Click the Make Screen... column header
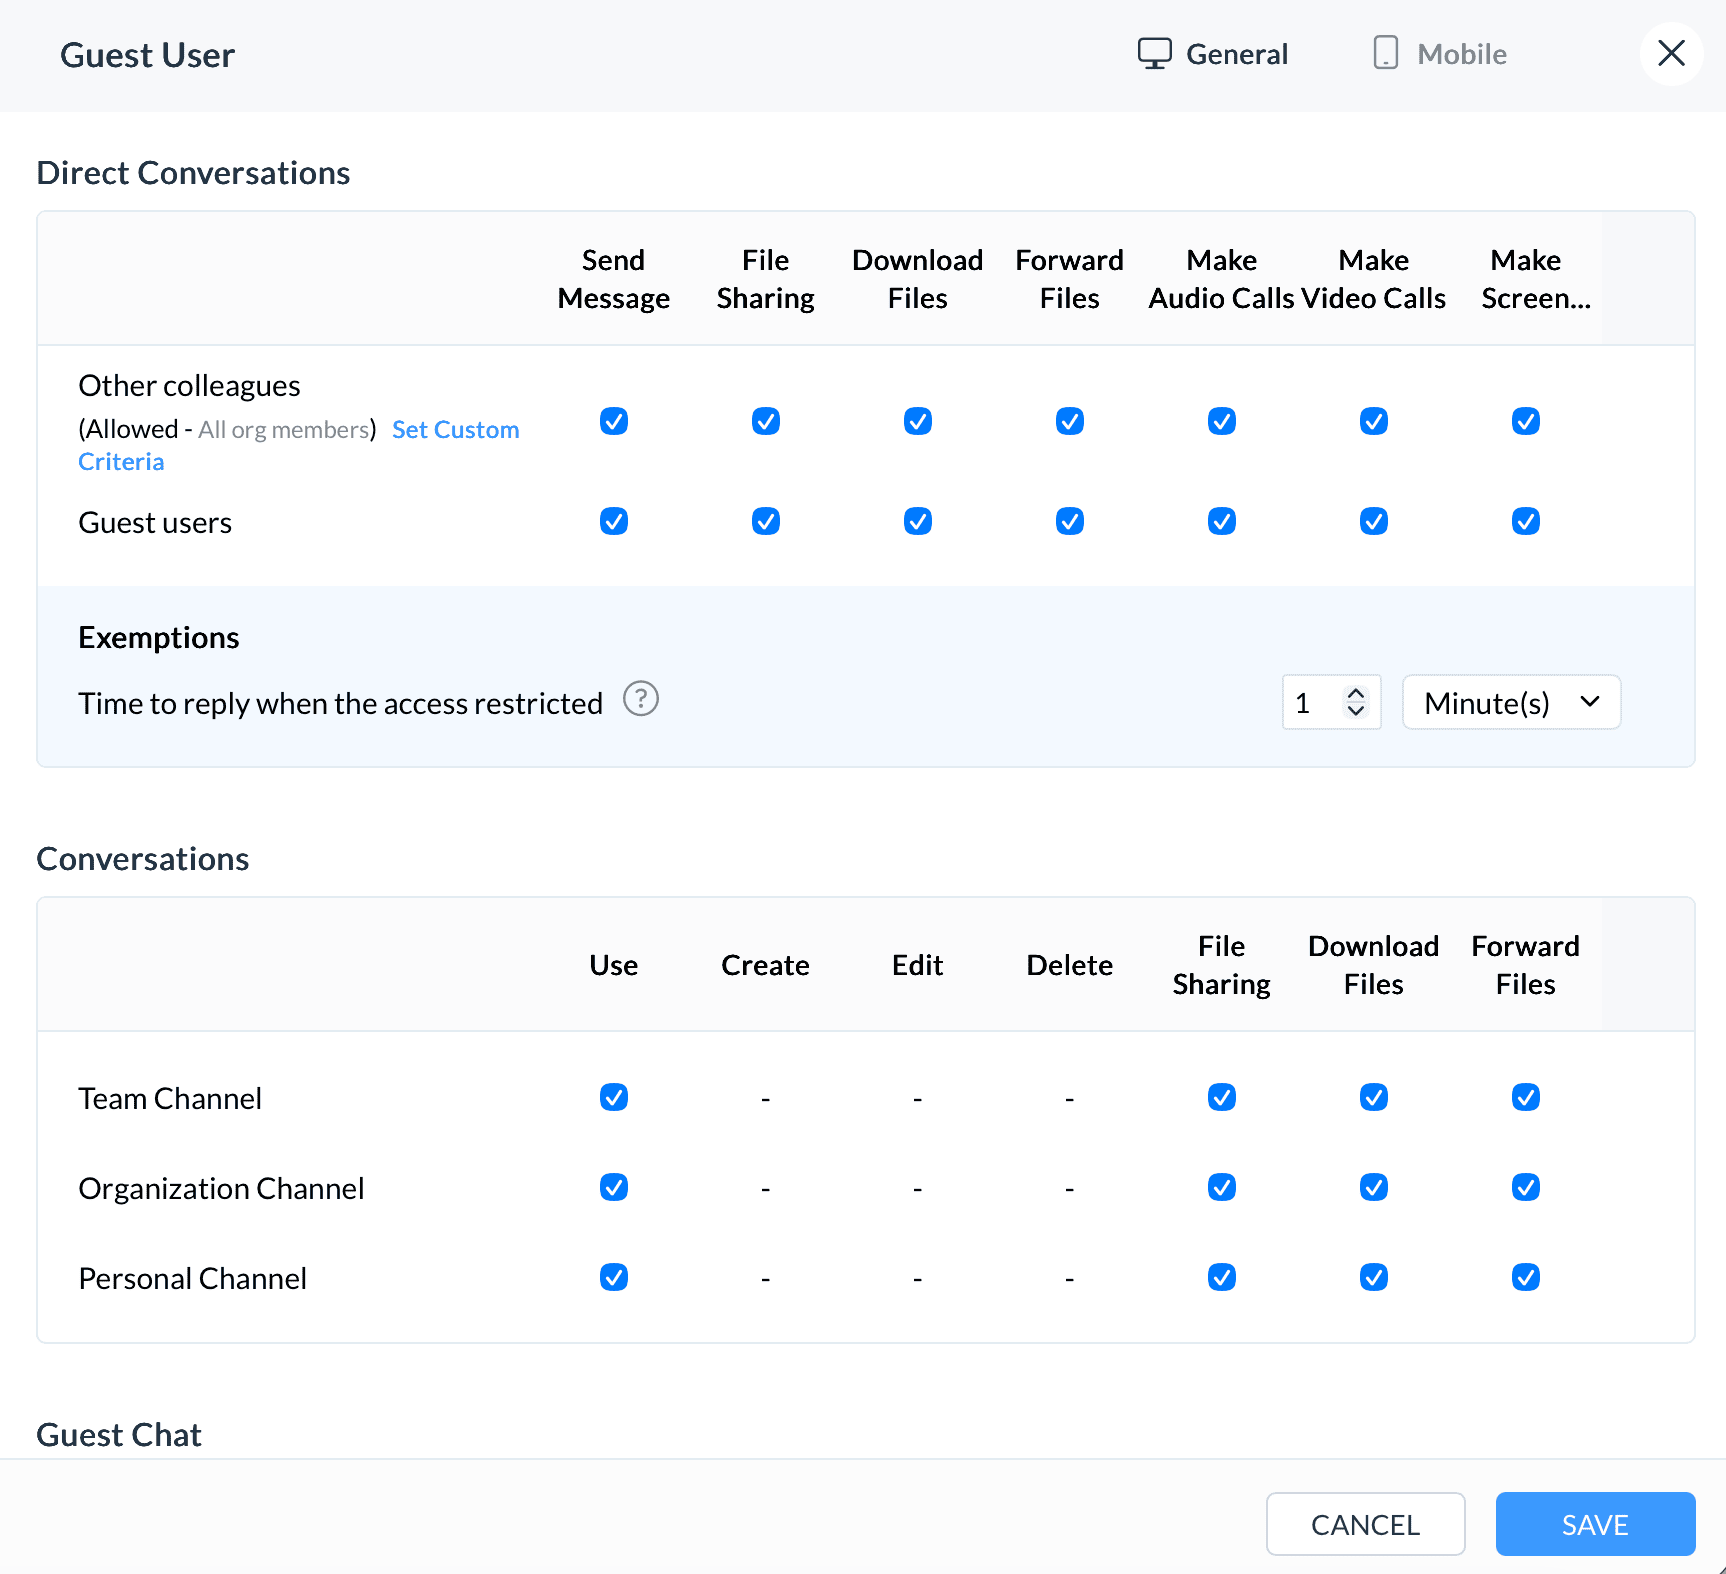Viewport: 1726px width, 1574px height. click(x=1535, y=279)
